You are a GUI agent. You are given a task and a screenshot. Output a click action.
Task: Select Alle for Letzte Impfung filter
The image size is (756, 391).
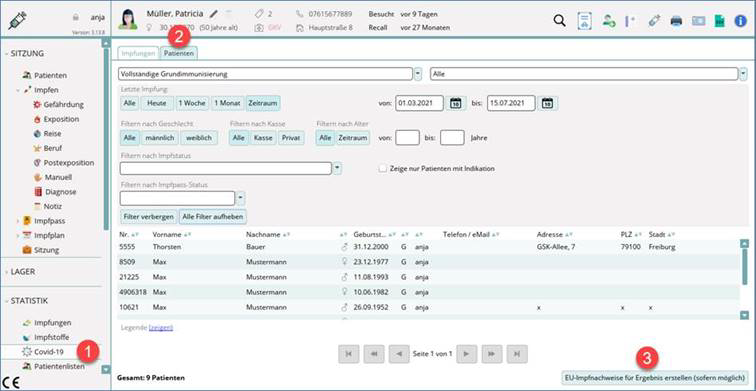point(129,103)
